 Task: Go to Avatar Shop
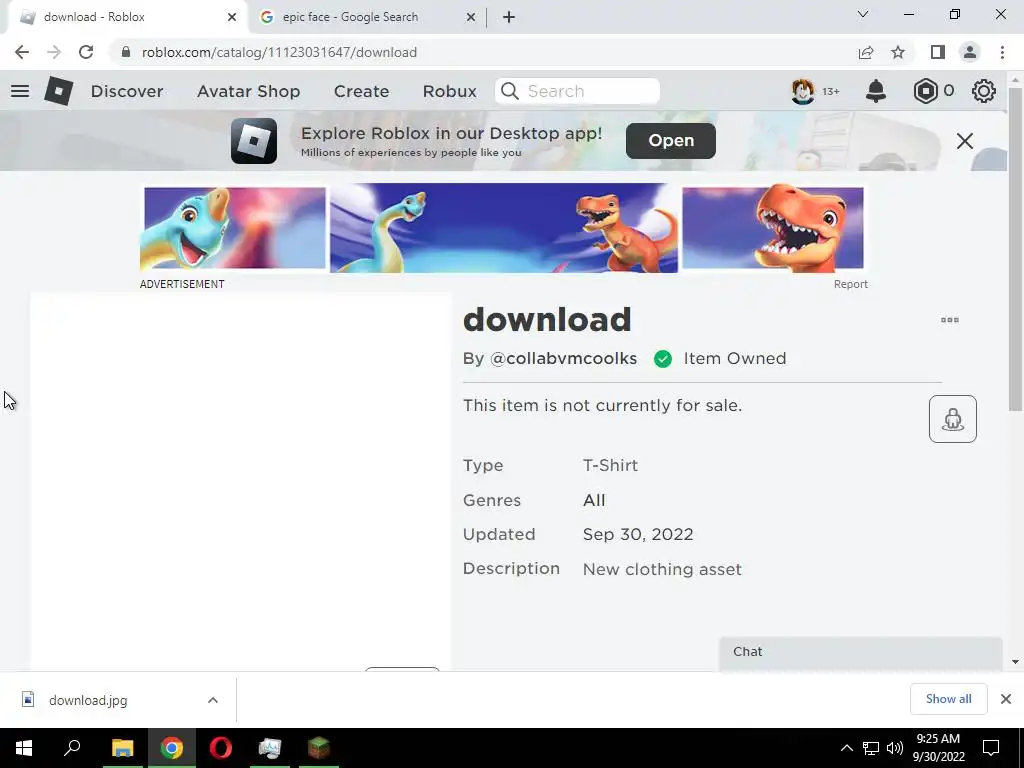pyautogui.click(x=248, y=91)
